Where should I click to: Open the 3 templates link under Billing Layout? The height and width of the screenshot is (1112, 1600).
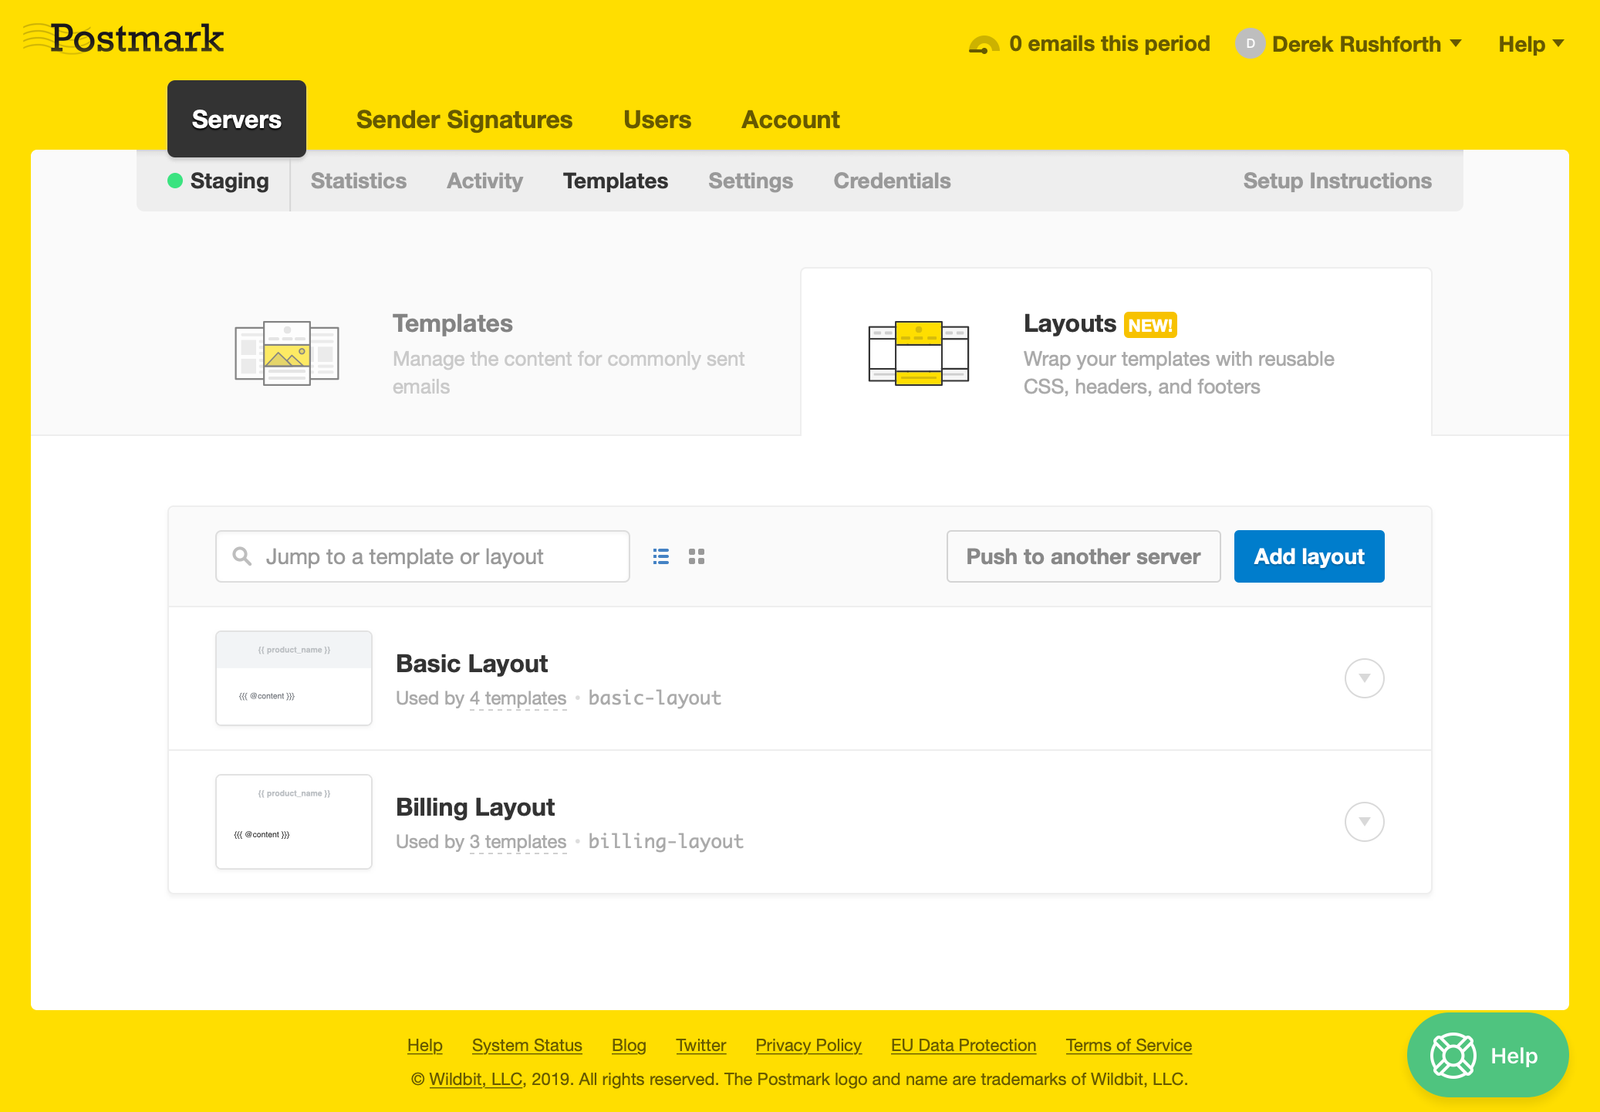518,841
